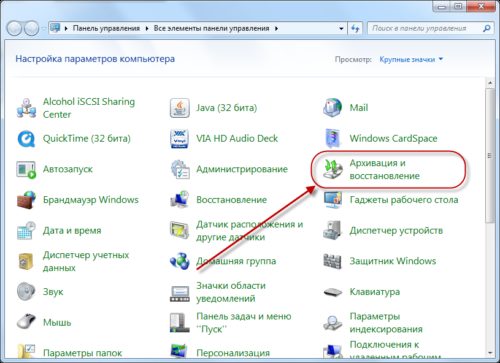Click Подключения к удаленным рабочим label
500x363 pixels.
pos(395,351)
